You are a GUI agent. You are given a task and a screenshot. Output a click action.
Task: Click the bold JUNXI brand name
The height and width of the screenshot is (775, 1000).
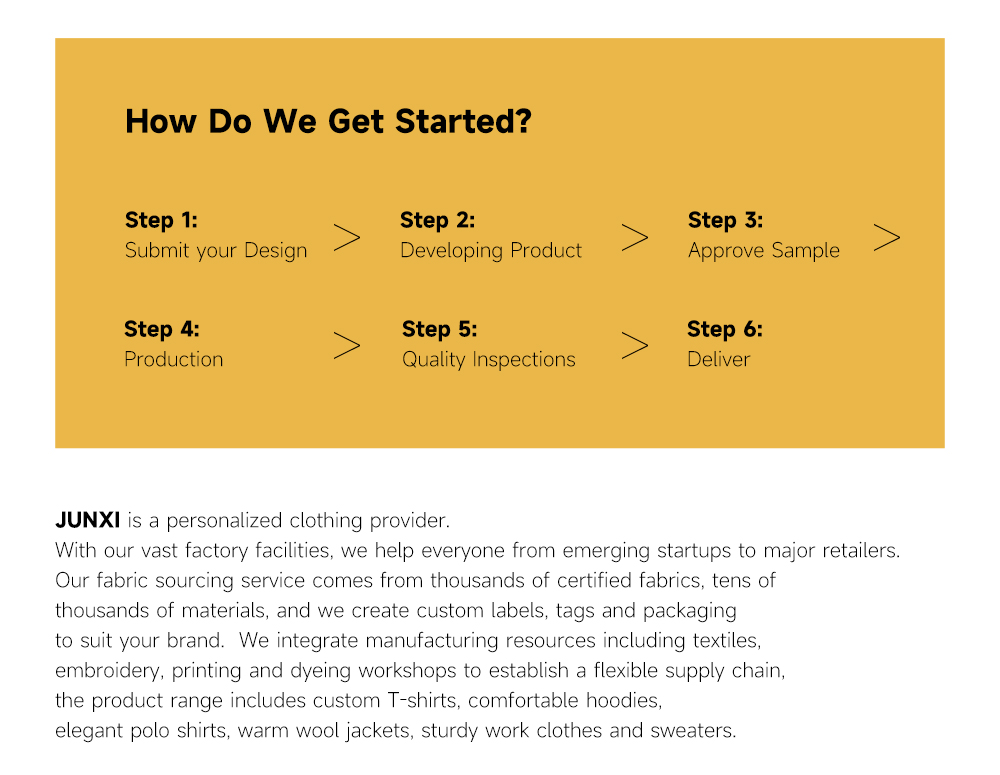[87, 520]
